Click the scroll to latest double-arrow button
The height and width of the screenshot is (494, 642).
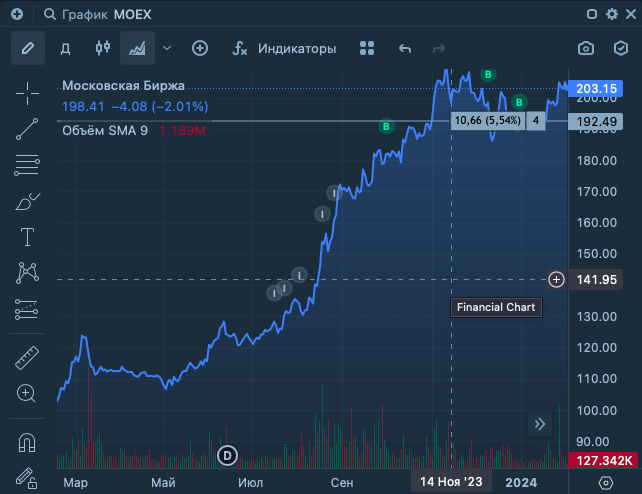[x=540, y=424]
